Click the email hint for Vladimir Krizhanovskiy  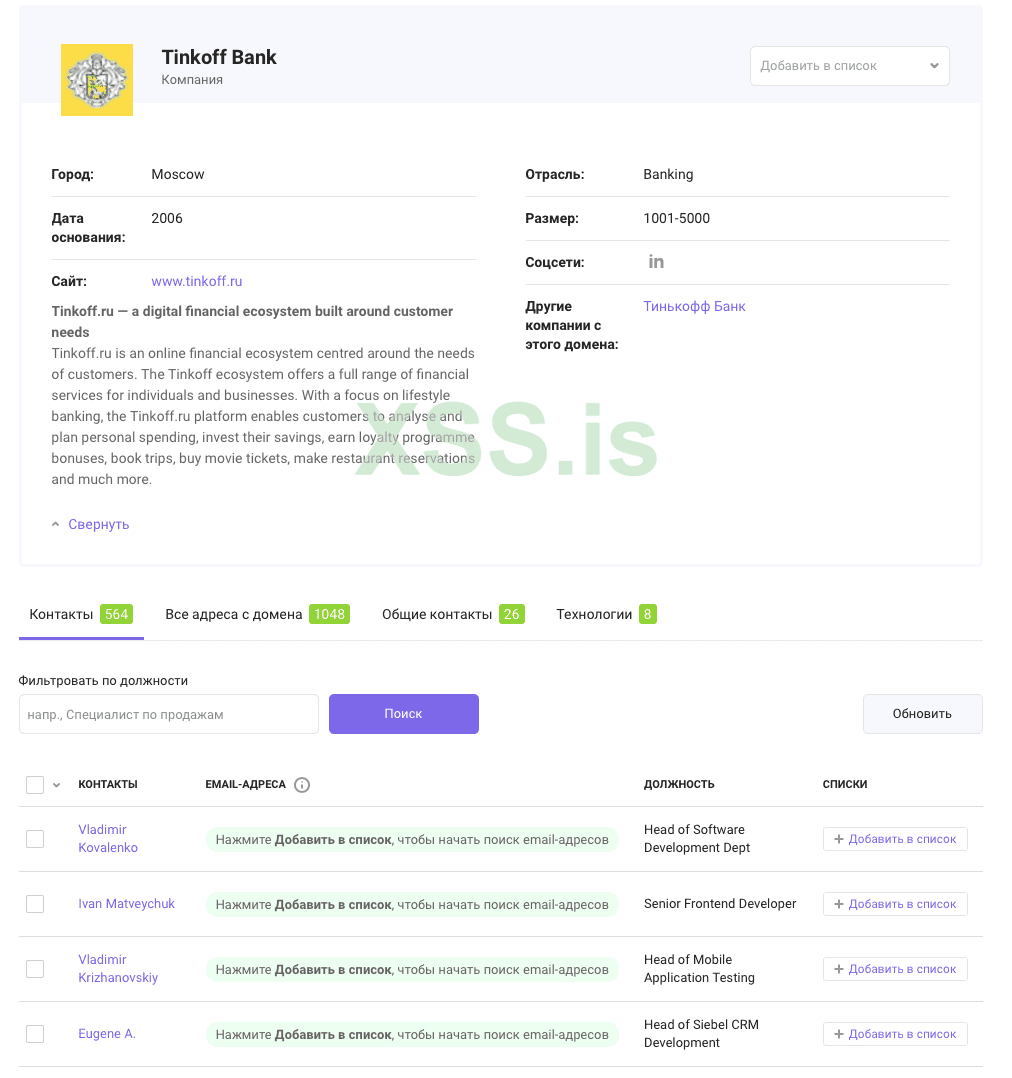pos(412,969)
